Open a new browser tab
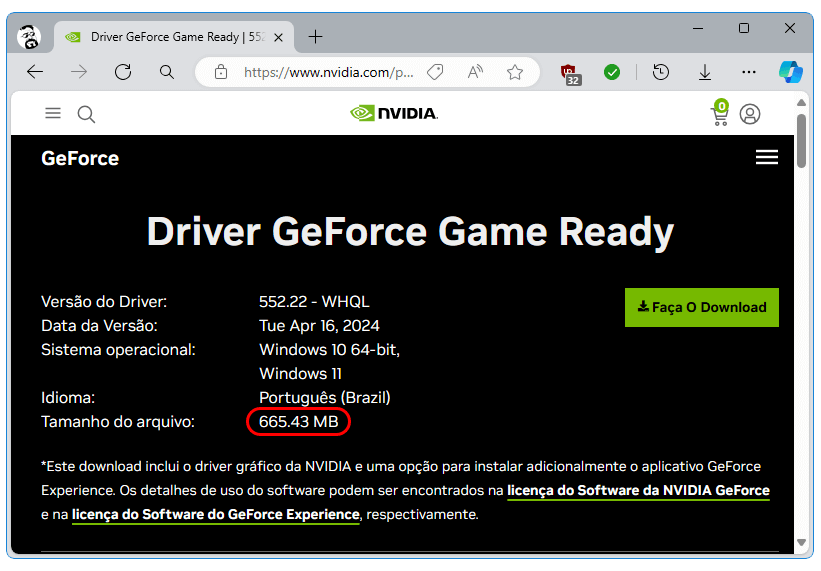821x571 pixels. click(315, 37)
